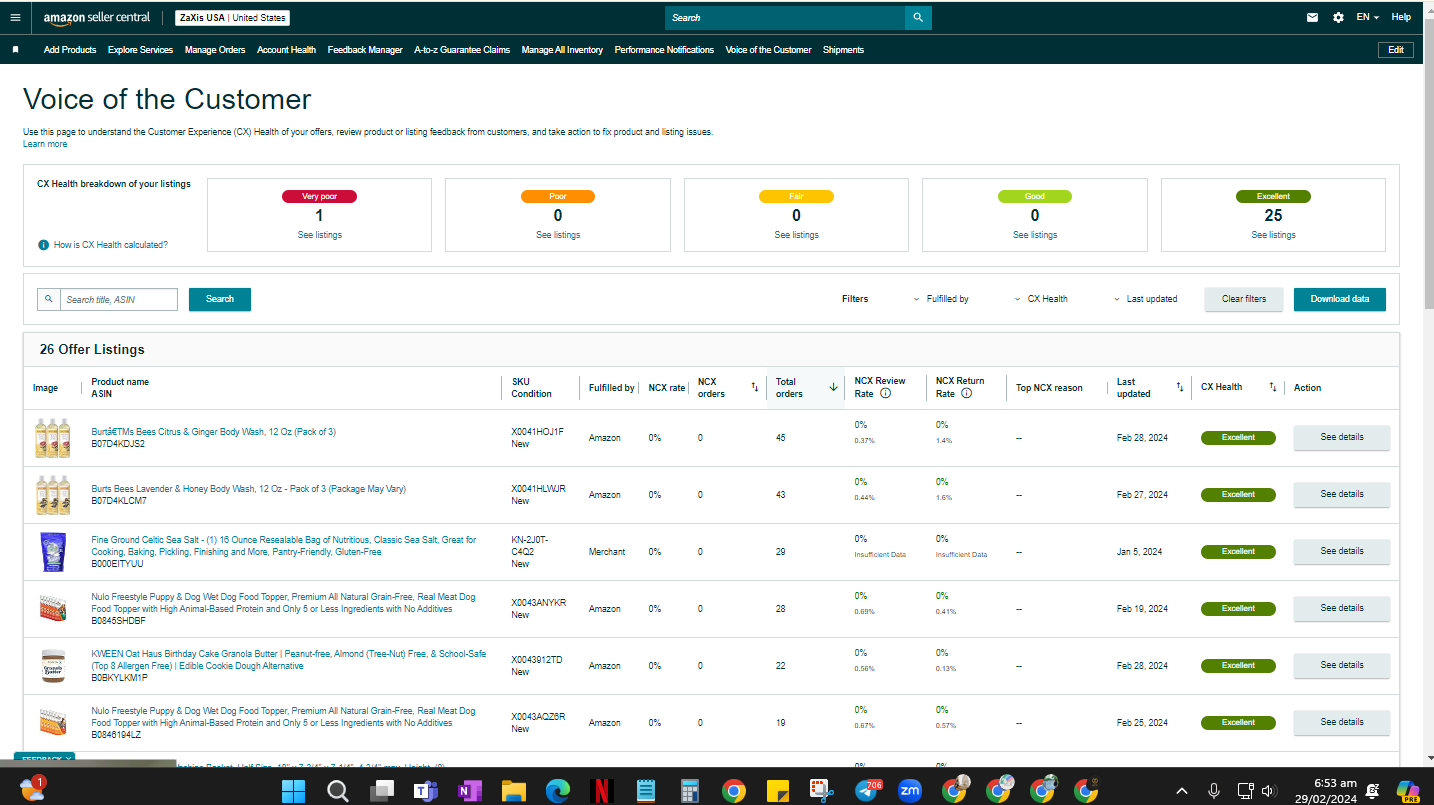Open Windows taskbar search
The image size is (1434, 805).
338,791
